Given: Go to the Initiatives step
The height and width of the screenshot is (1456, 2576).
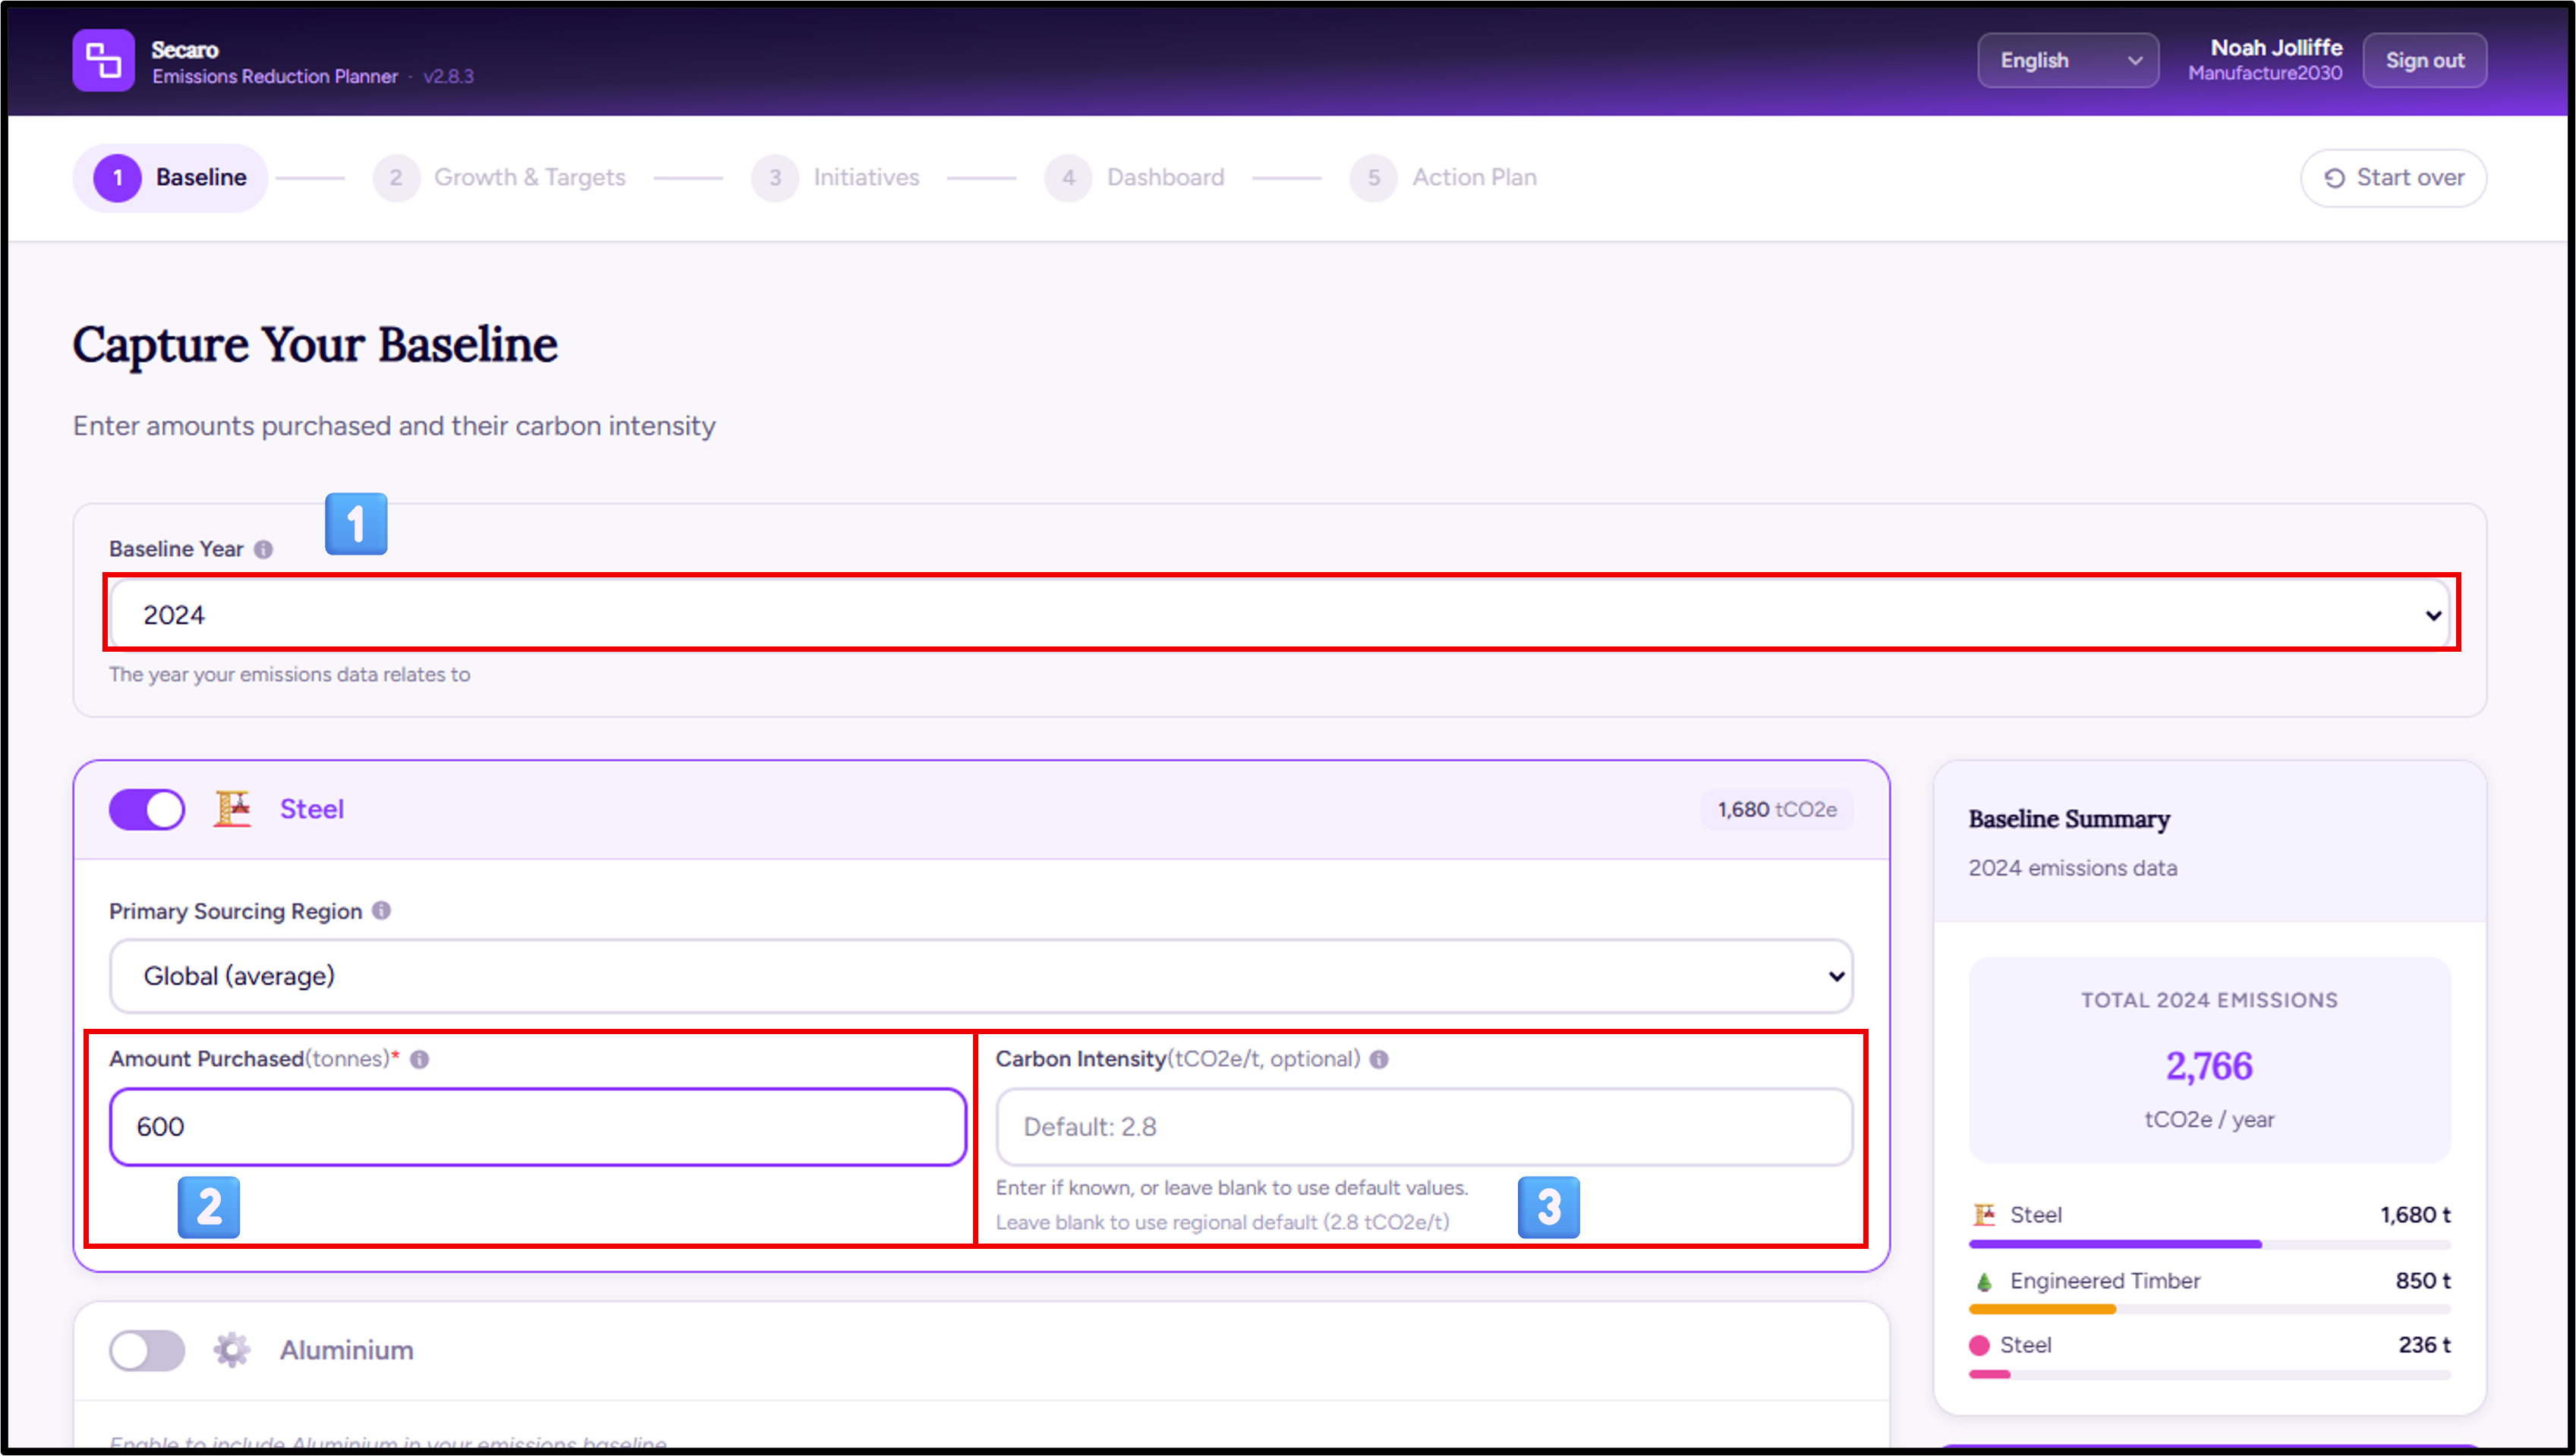Looking at the screenshot, I should tap(836, 178).
